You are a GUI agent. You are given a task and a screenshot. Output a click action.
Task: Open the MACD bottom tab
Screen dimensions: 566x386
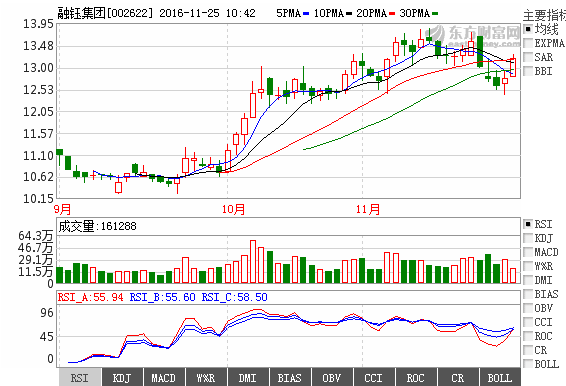164,378
